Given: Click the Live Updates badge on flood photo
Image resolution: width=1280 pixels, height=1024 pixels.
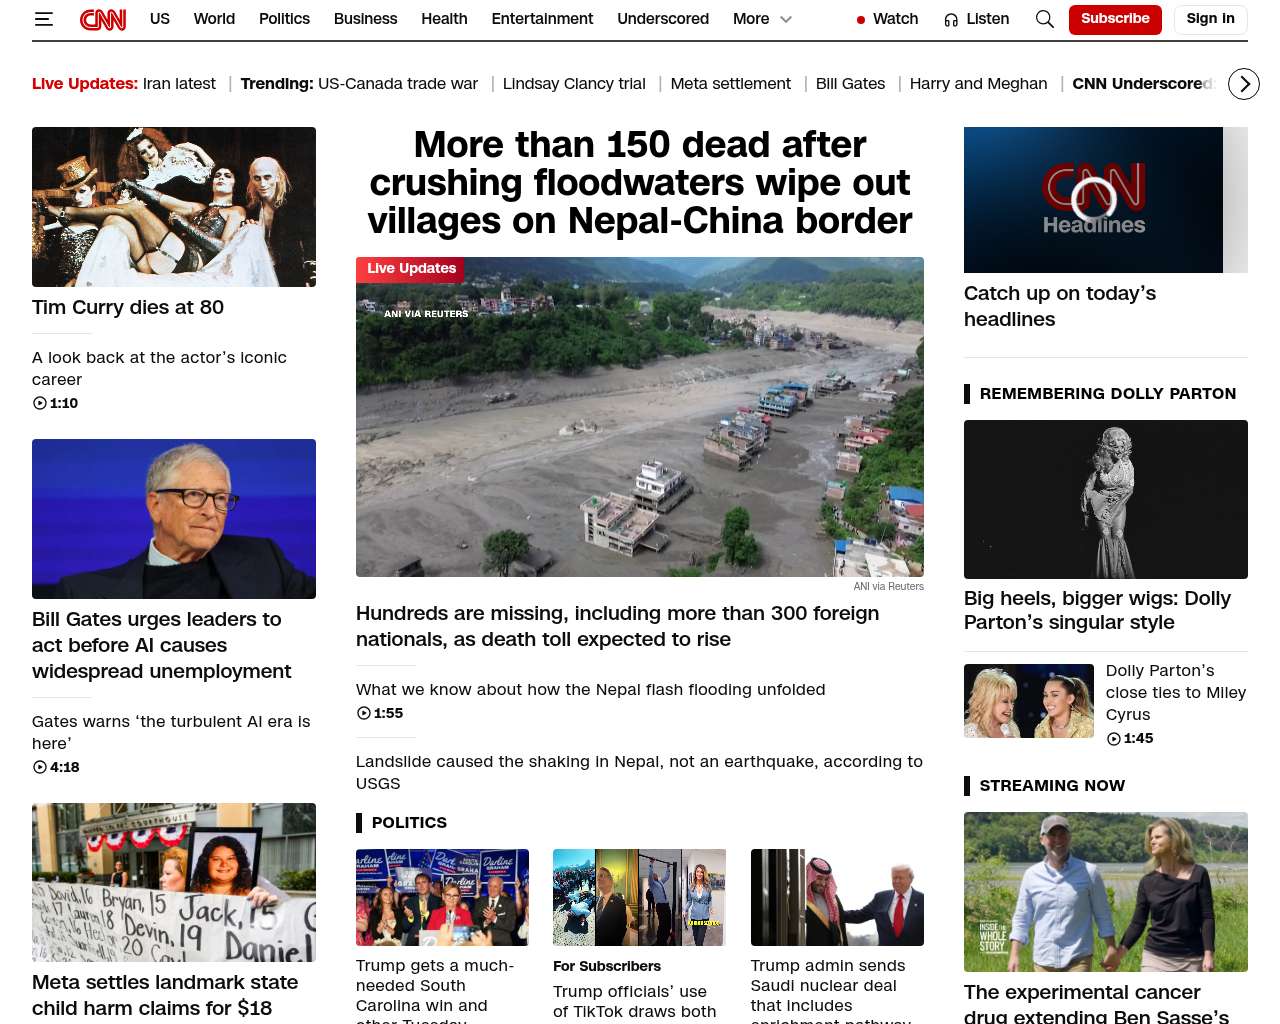Looking at the screenshot, I should tap(411, 269).
